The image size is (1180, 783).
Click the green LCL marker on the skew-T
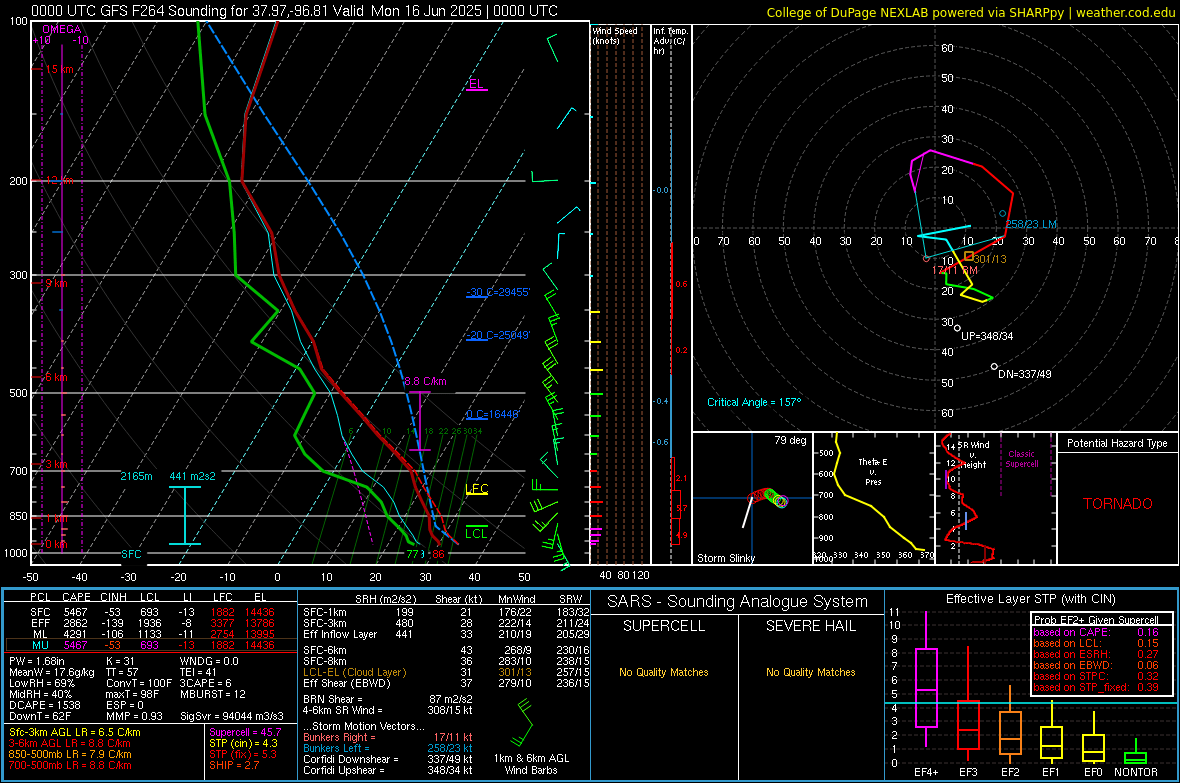476,533
